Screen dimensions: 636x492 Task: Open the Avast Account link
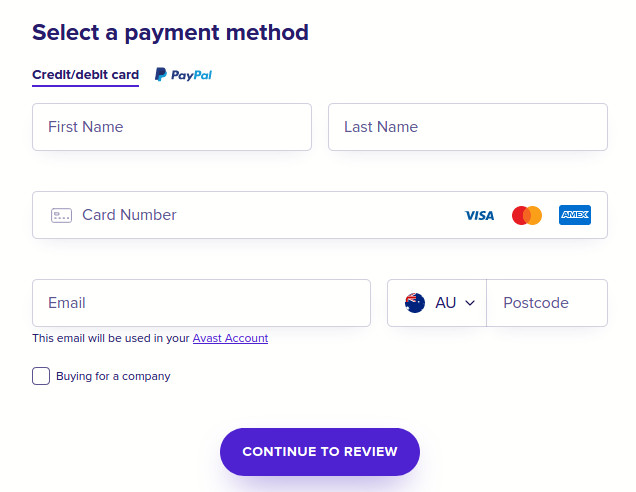(230, 338)
